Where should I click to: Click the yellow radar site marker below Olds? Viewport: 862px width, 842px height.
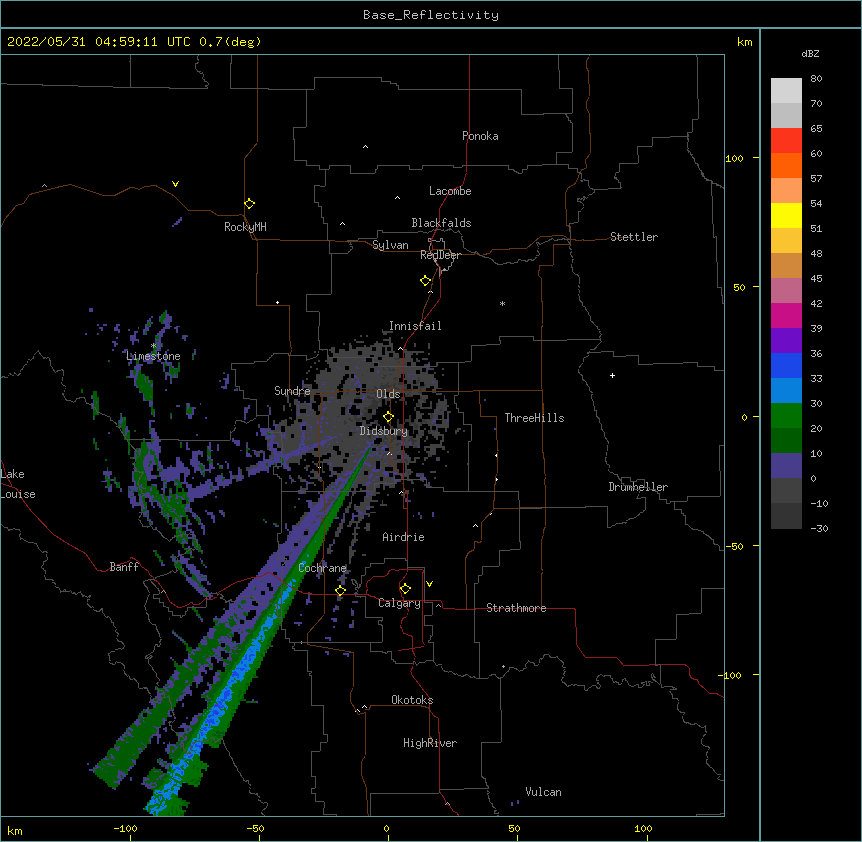pyautogui.click(x=388, y=417)
